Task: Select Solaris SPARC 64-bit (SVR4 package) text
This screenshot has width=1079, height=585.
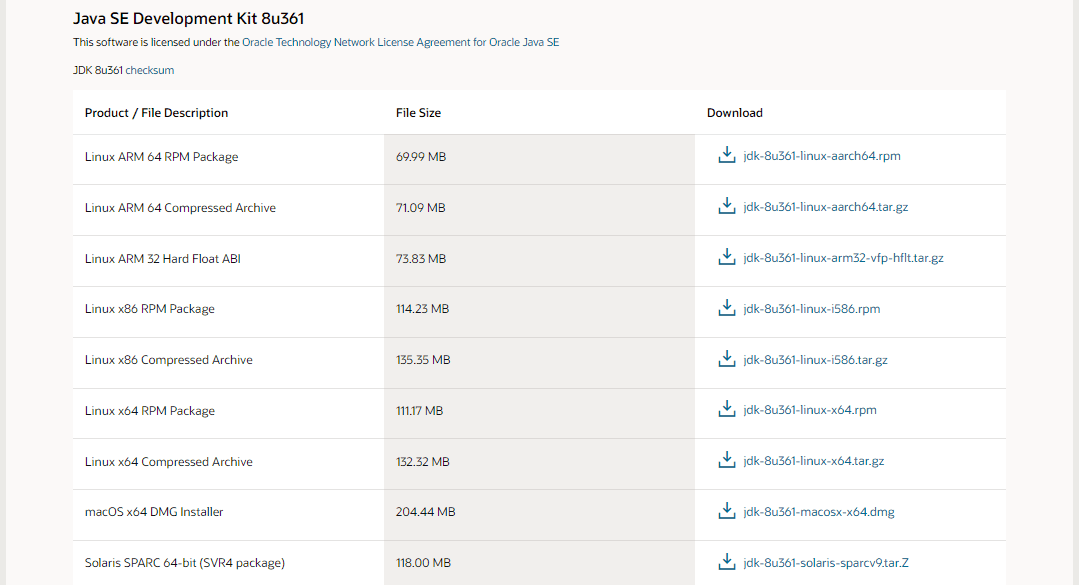Action: (184, 563)
